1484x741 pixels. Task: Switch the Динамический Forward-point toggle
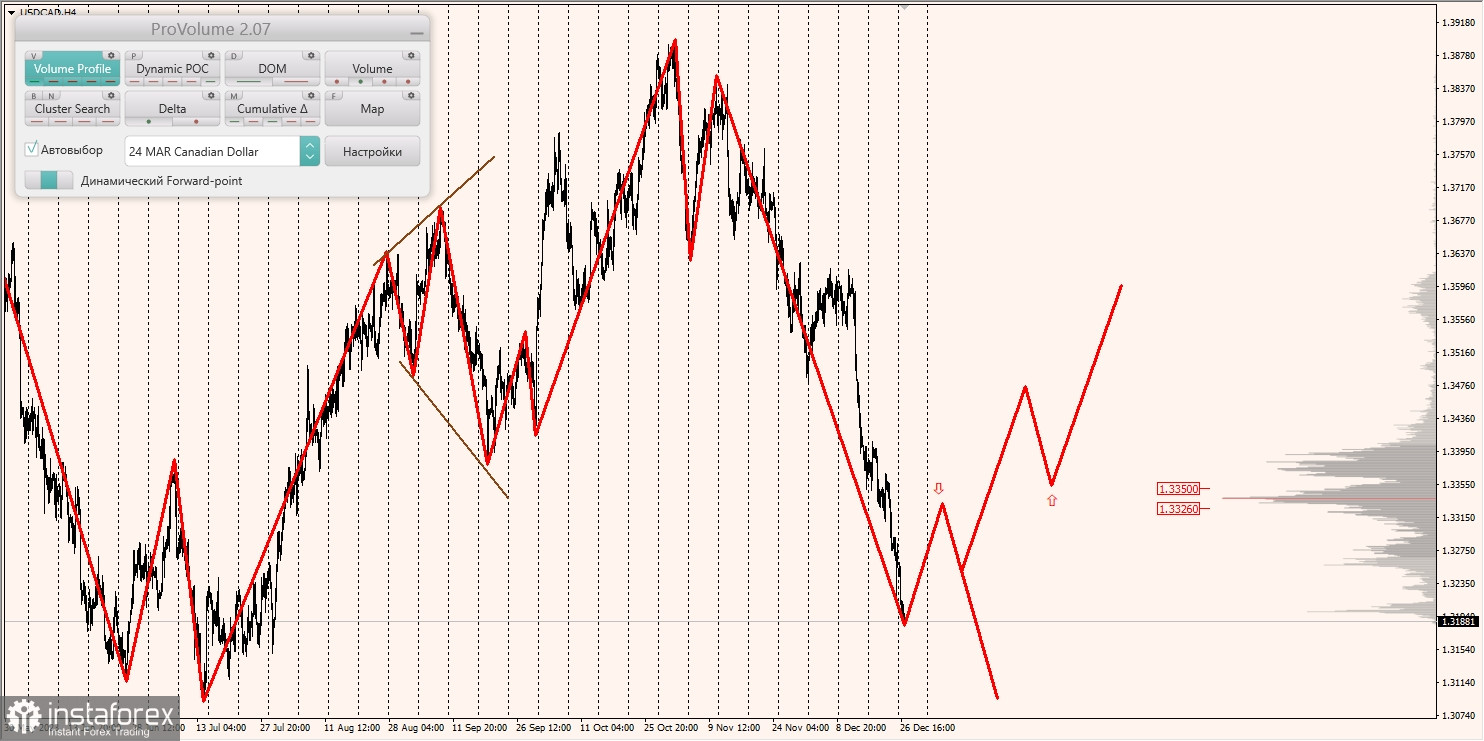(49, 180)
